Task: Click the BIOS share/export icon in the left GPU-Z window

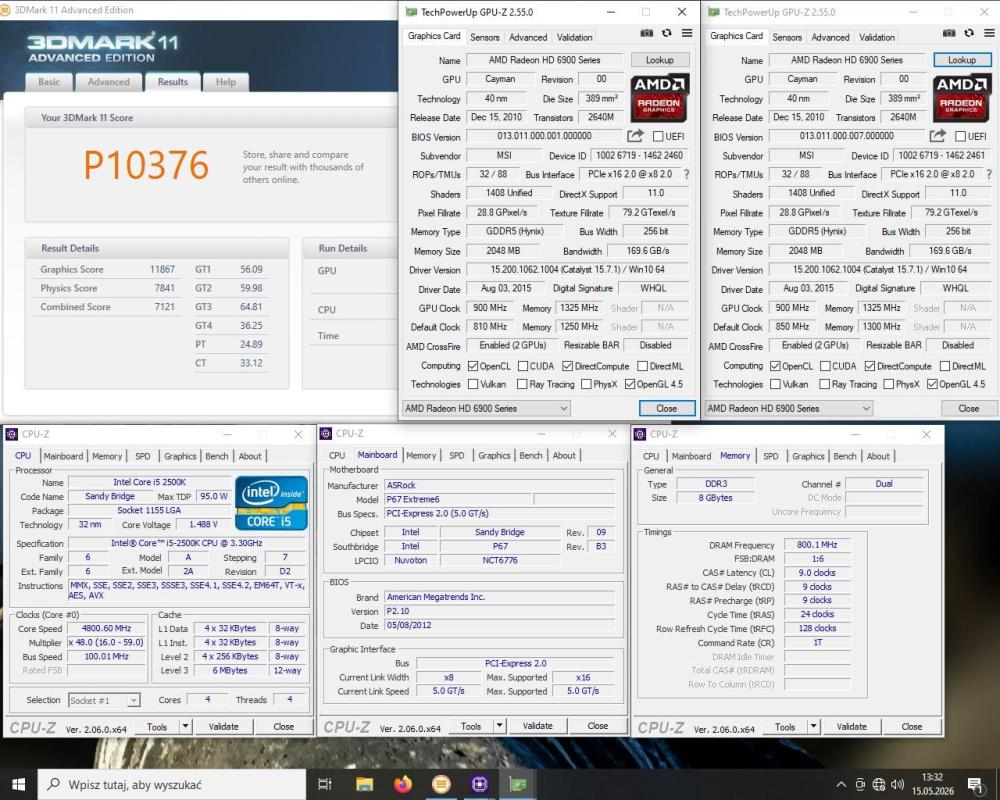Action: [x=635, y=136]
